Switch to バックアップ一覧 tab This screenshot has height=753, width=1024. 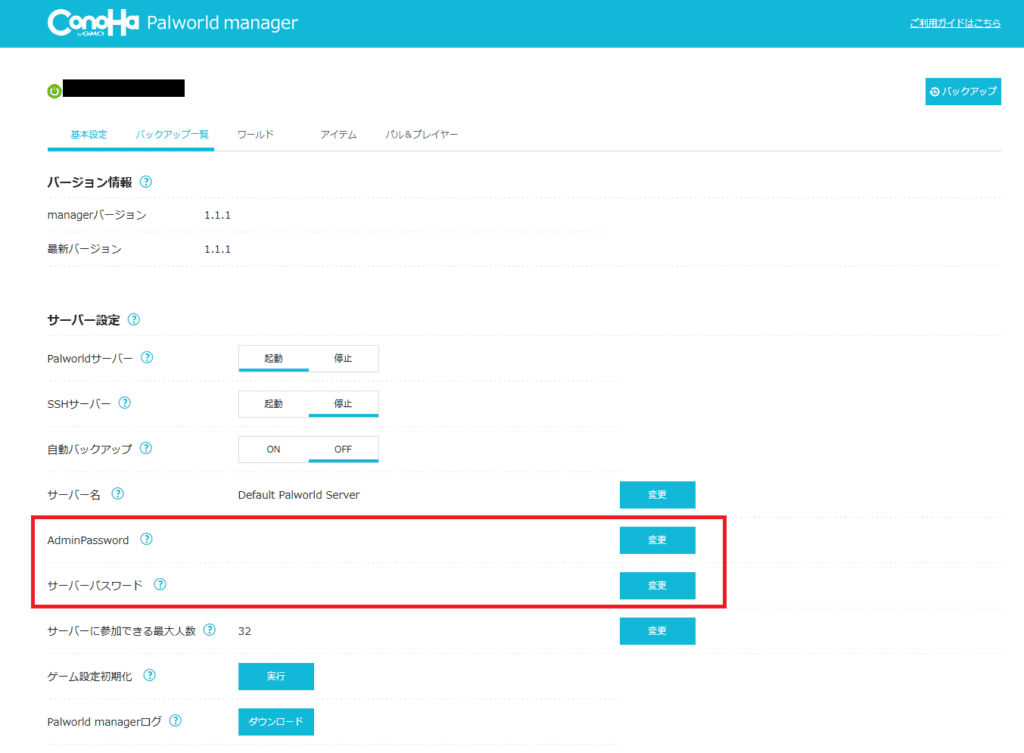click(x=172, y=135)
